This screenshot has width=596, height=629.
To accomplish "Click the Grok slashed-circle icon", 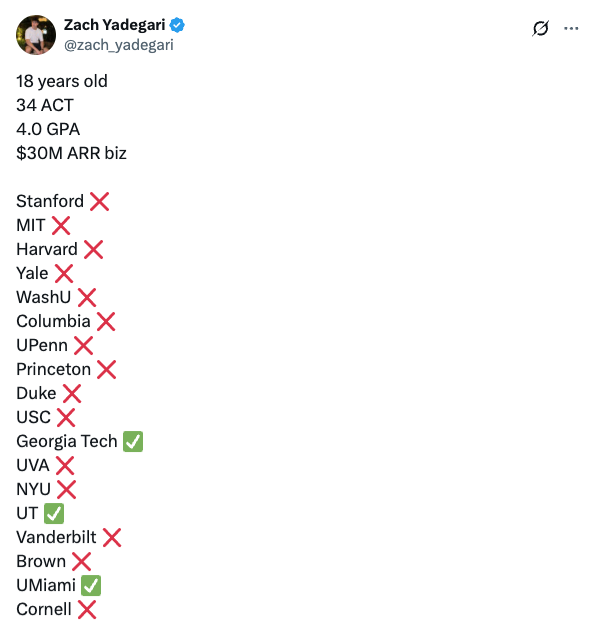I will tap(540, 28).
